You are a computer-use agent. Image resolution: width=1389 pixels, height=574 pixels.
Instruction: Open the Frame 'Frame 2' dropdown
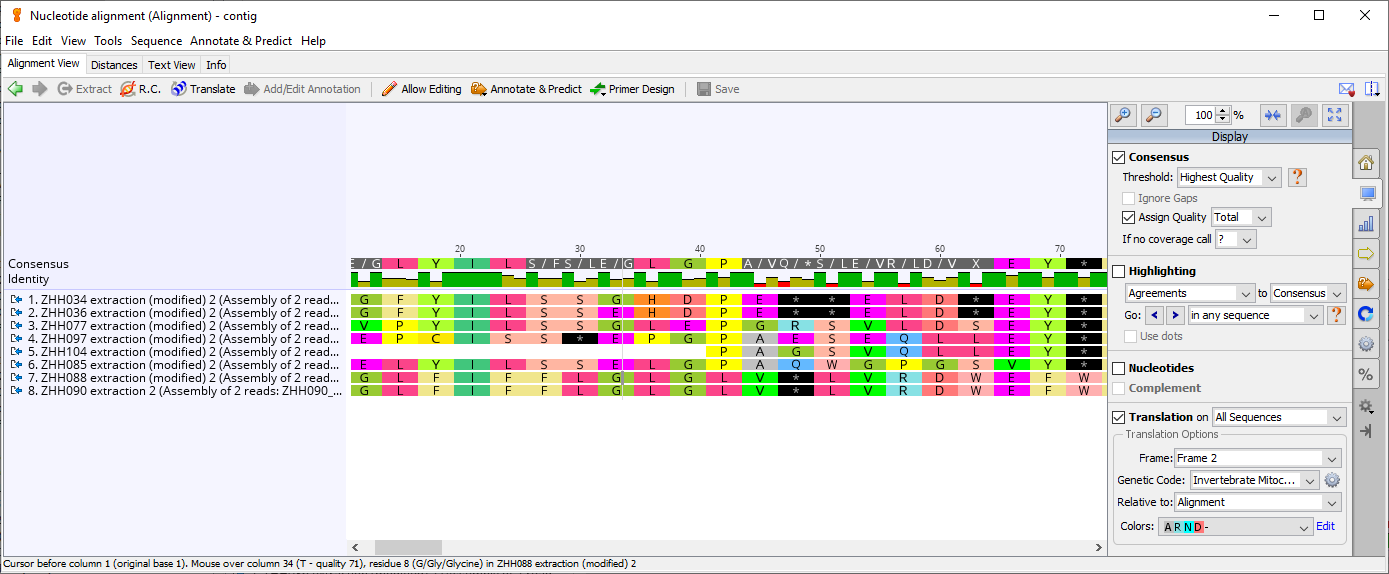[1257, 458]
